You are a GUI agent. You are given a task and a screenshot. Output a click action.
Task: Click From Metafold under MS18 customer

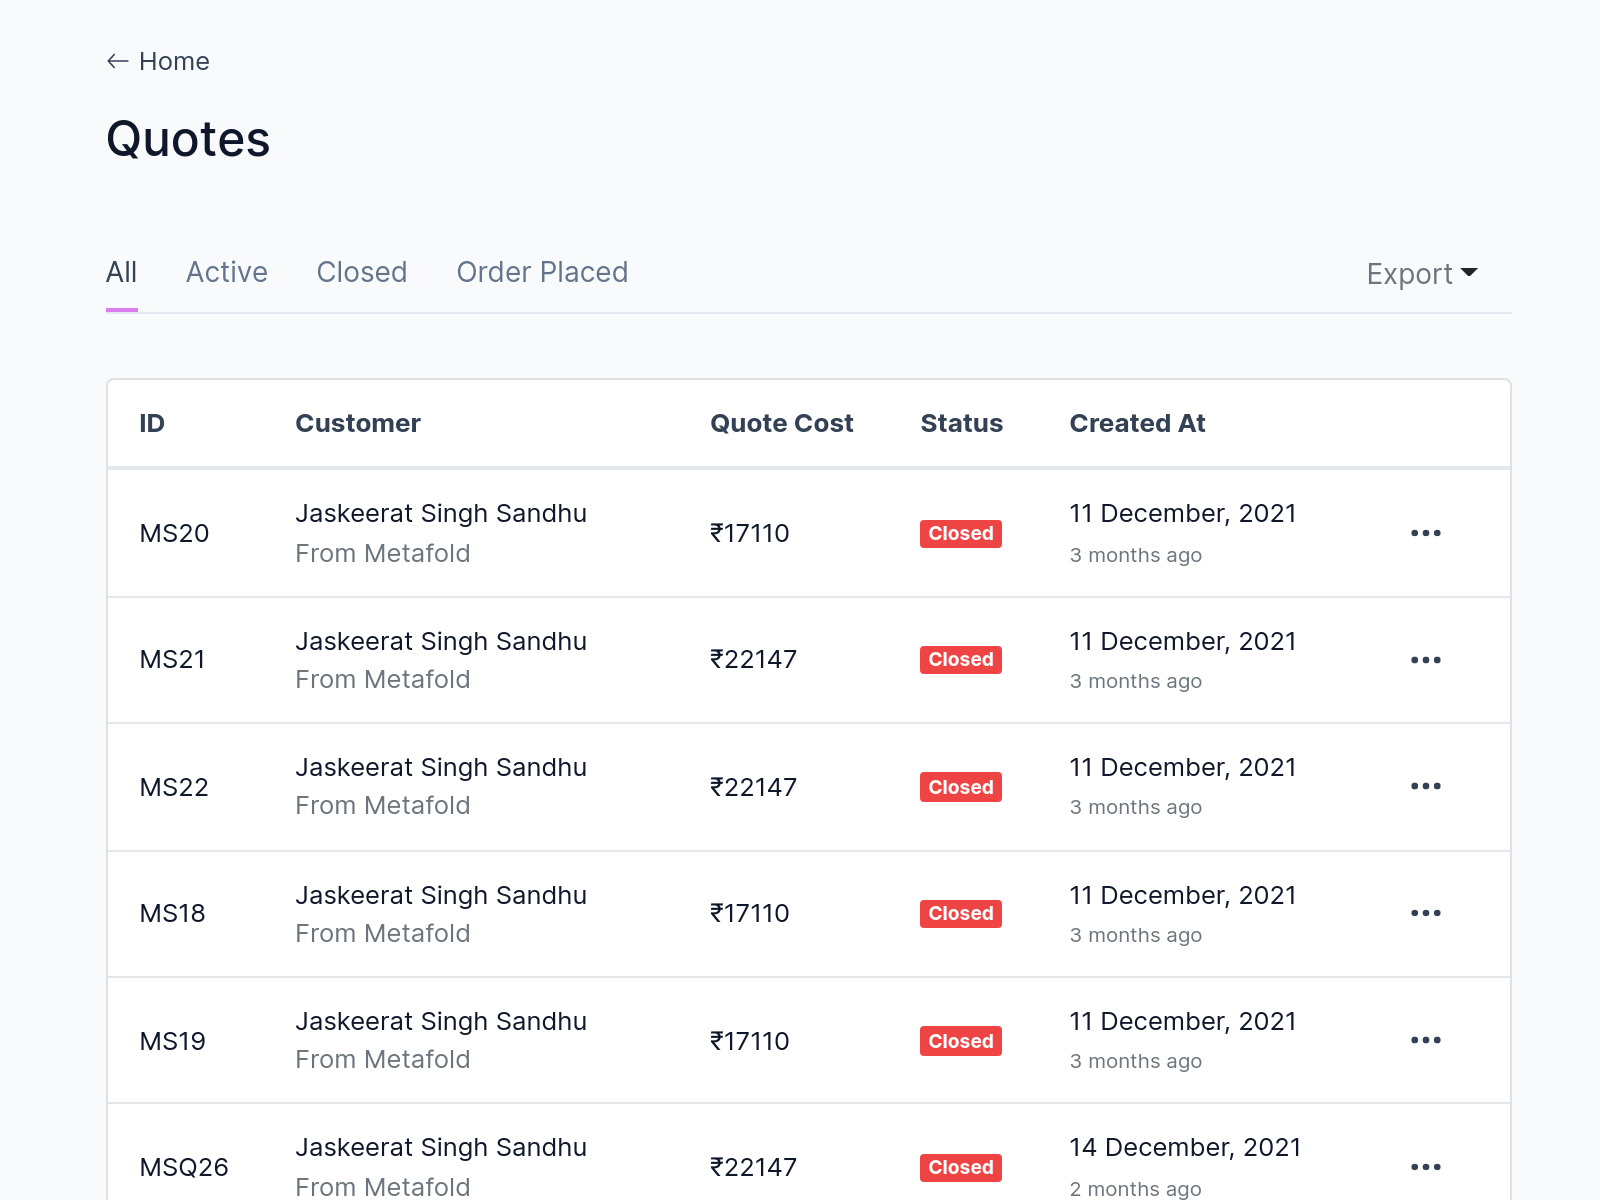(x=383, y=933)
